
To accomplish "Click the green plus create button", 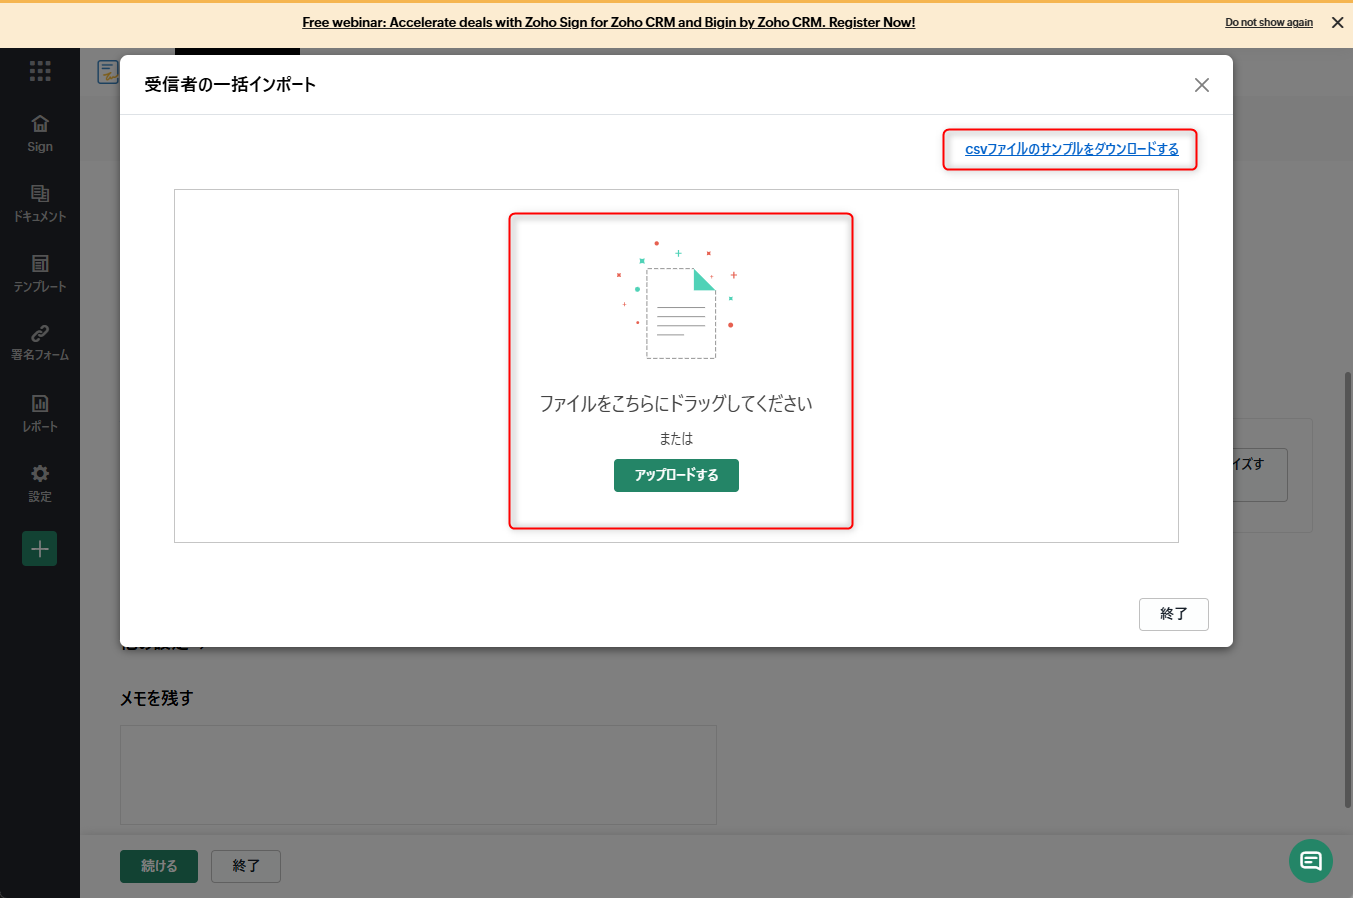I will pos(40,548).
